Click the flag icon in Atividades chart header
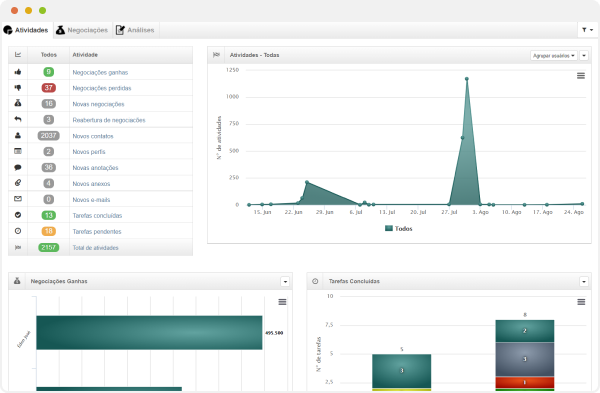Viewport: 600px width, 393px height. [216, 55]
